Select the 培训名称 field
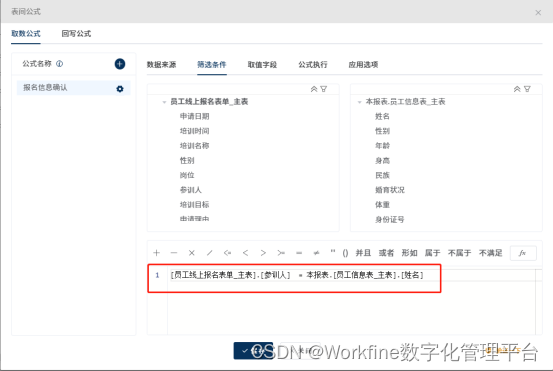Viewport: 553px width, 371px height. tap(195, 146)
